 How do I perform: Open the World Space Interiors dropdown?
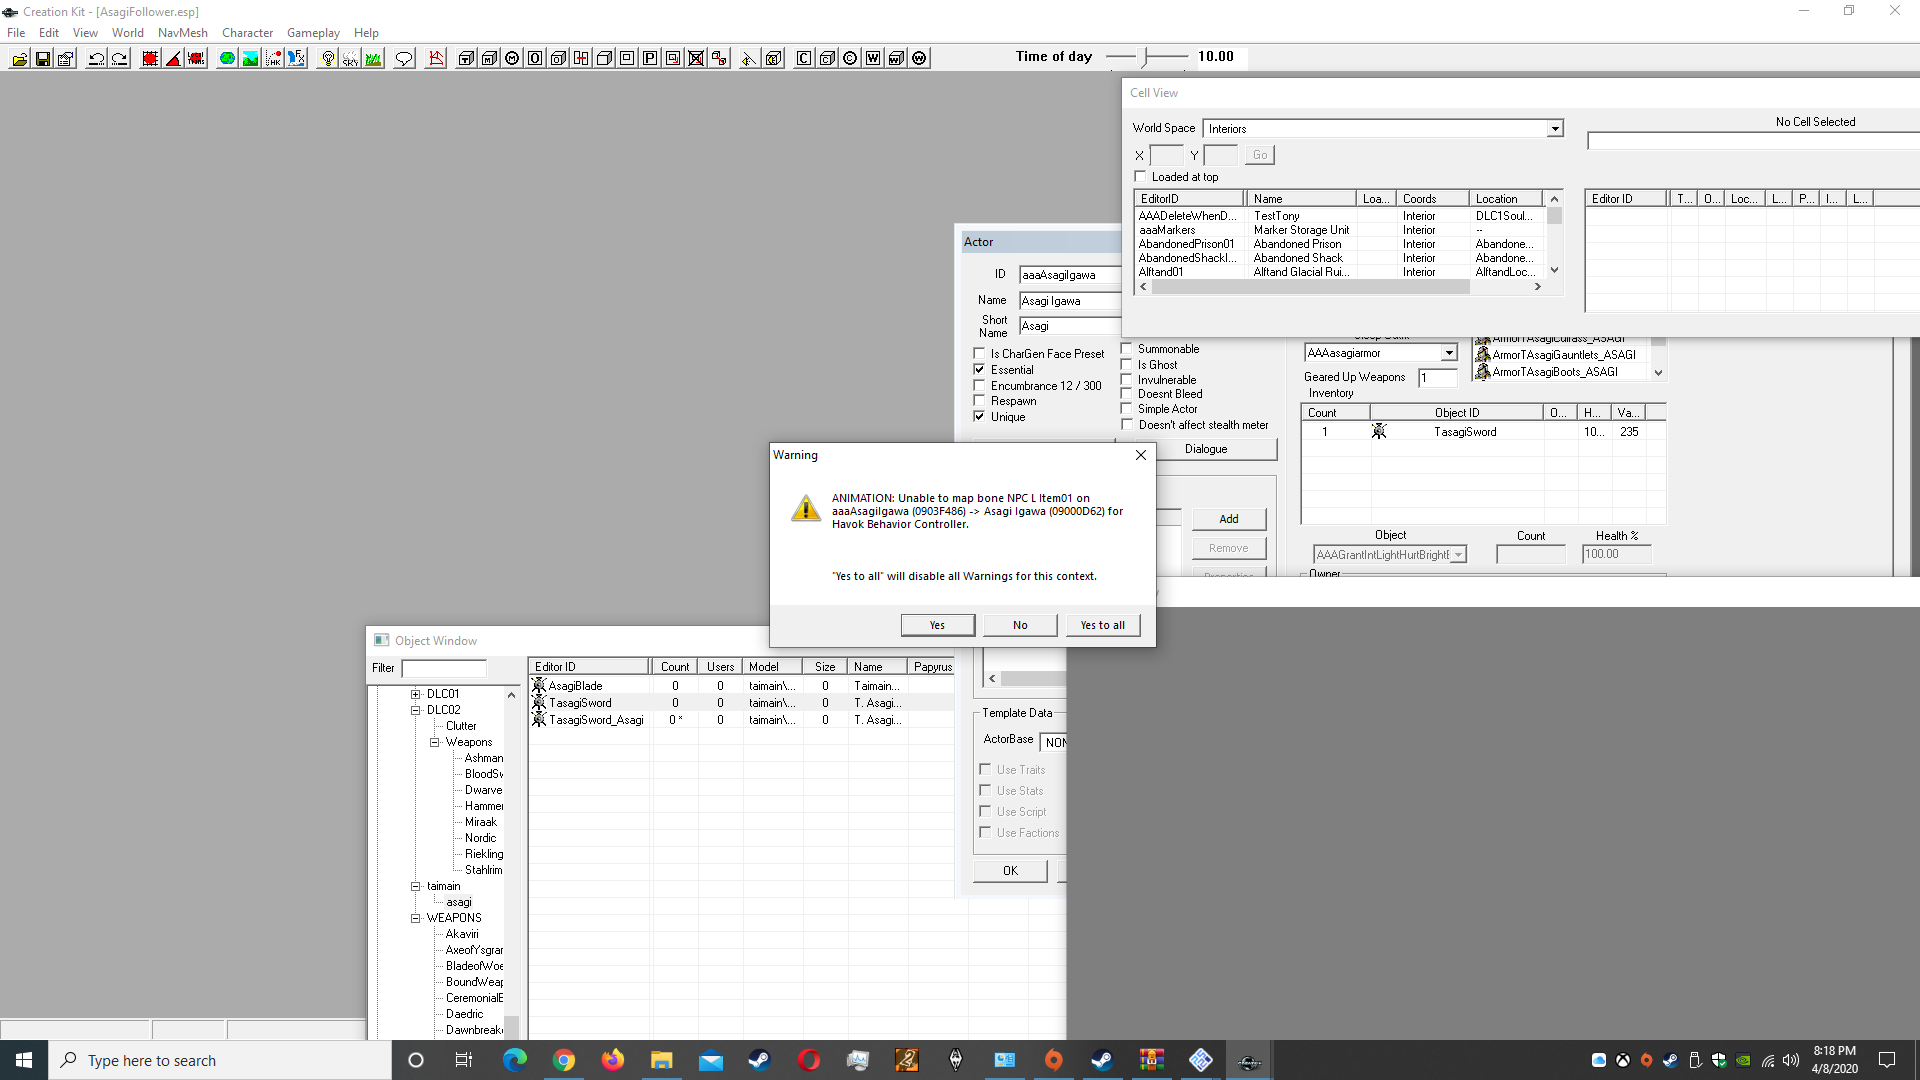point(1555,129)
